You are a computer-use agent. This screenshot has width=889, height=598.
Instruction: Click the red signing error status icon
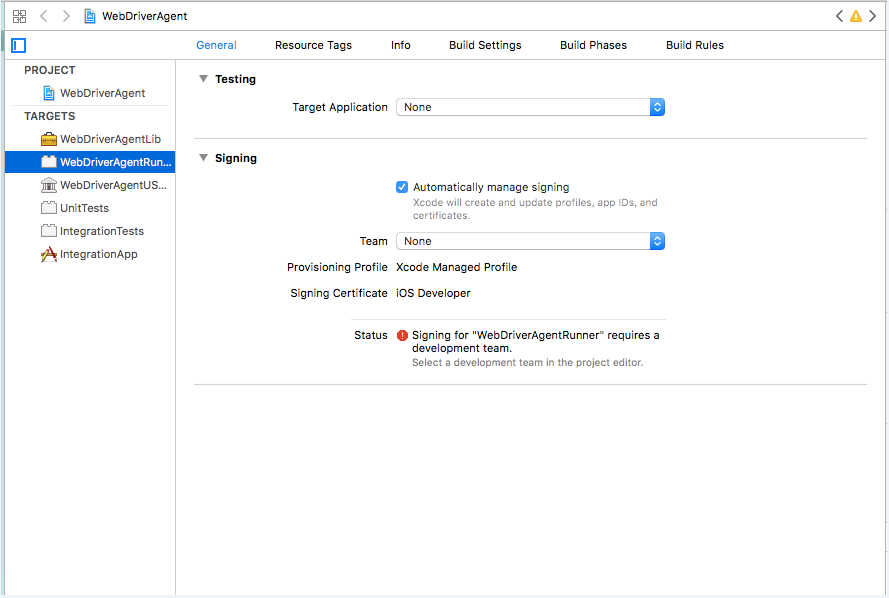click(x=402, y=336)
